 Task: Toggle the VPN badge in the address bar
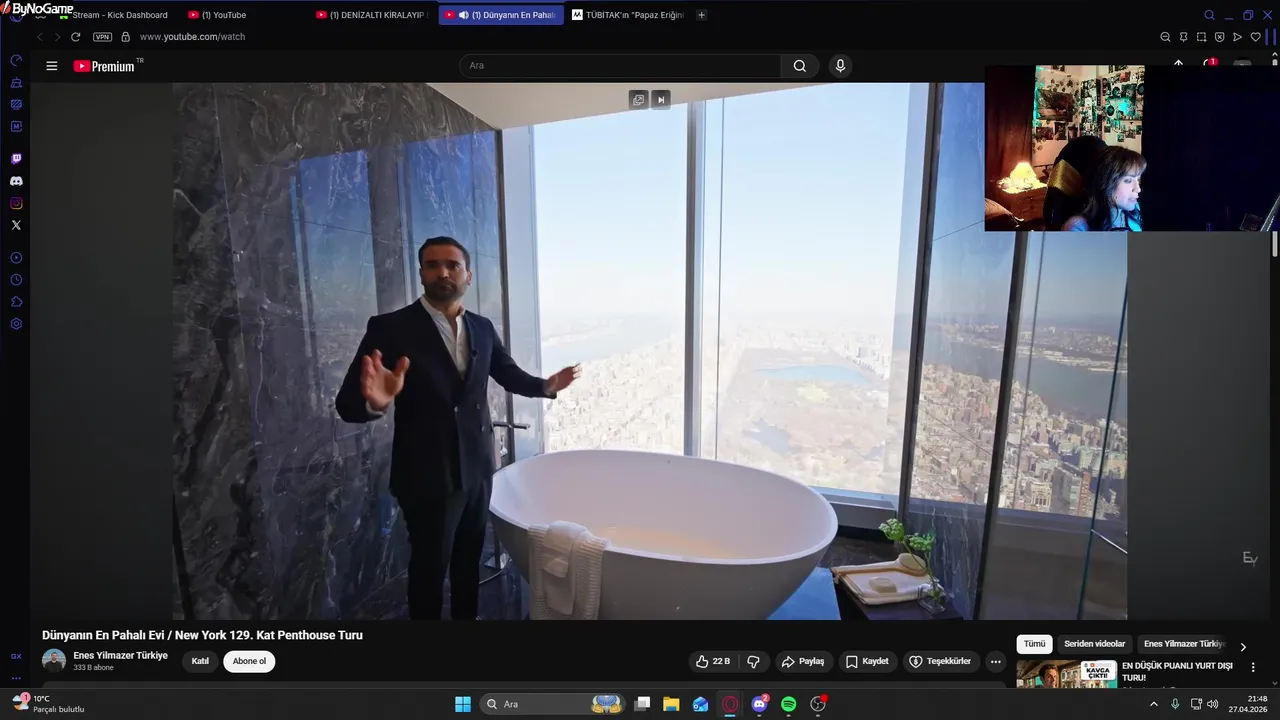coord(102,37)
